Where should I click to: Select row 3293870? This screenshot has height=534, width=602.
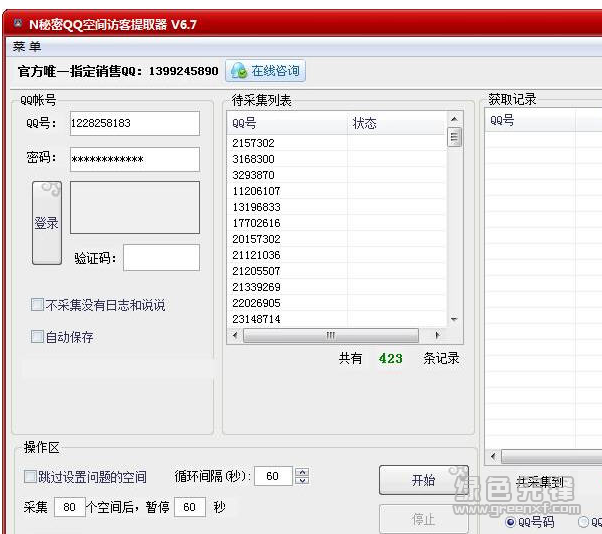coord(337,175)
